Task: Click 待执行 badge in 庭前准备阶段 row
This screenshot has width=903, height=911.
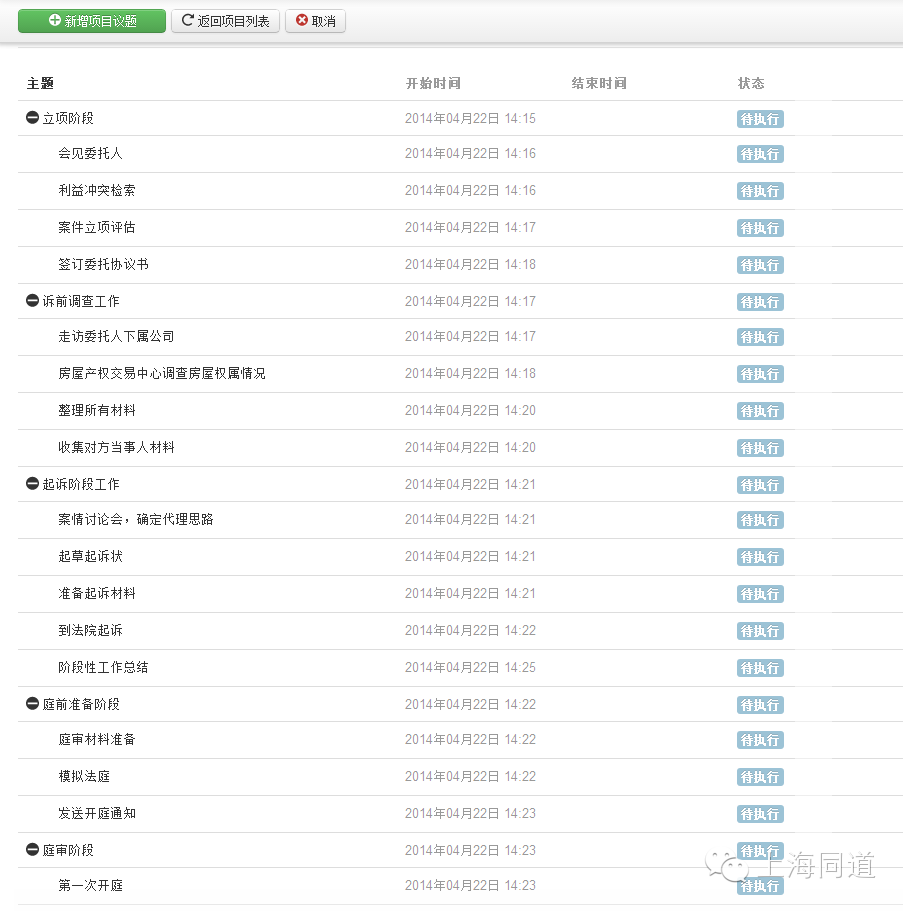Action: (760, 705)
